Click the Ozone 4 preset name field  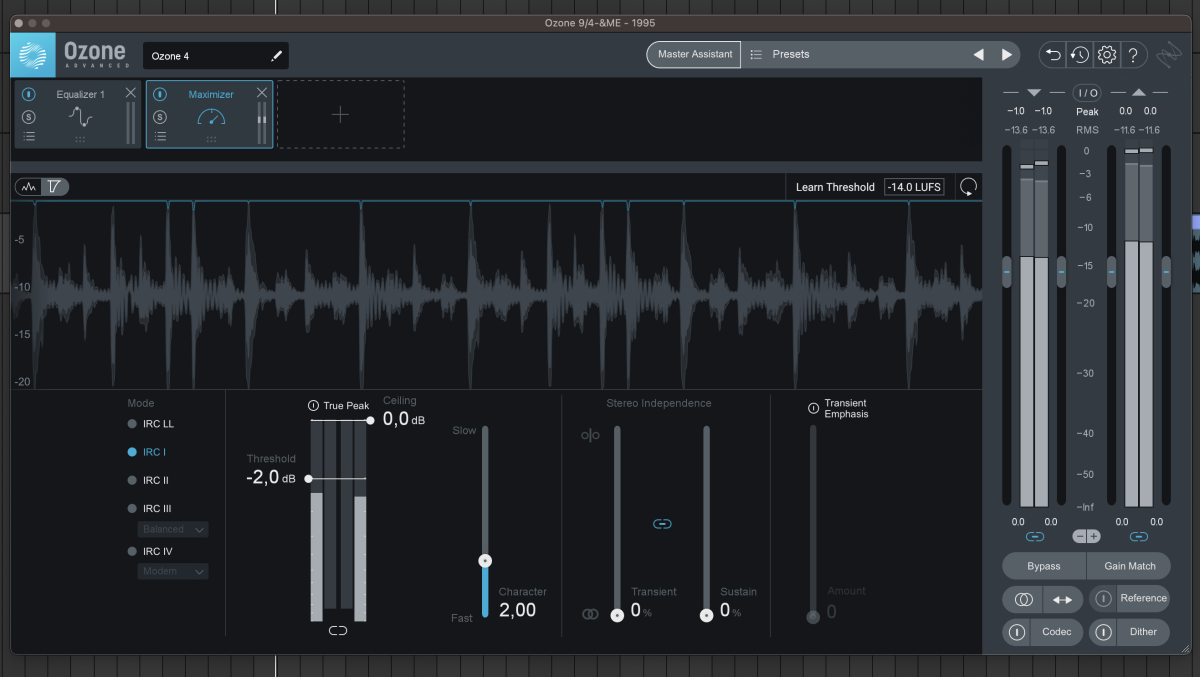click(216, 56)
